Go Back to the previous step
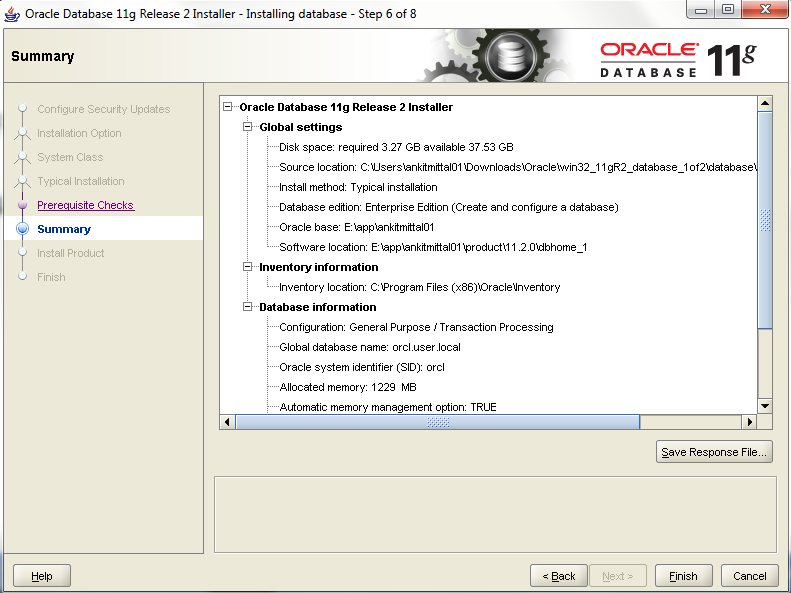 (x=558, y=576)
